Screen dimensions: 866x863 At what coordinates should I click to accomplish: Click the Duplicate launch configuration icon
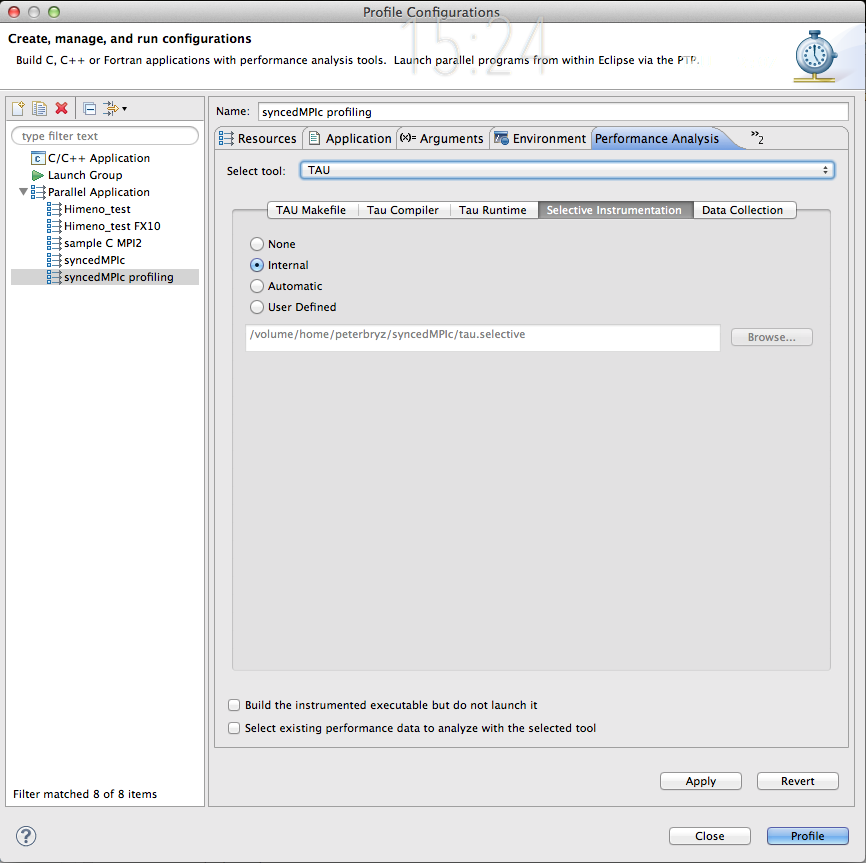39,108
